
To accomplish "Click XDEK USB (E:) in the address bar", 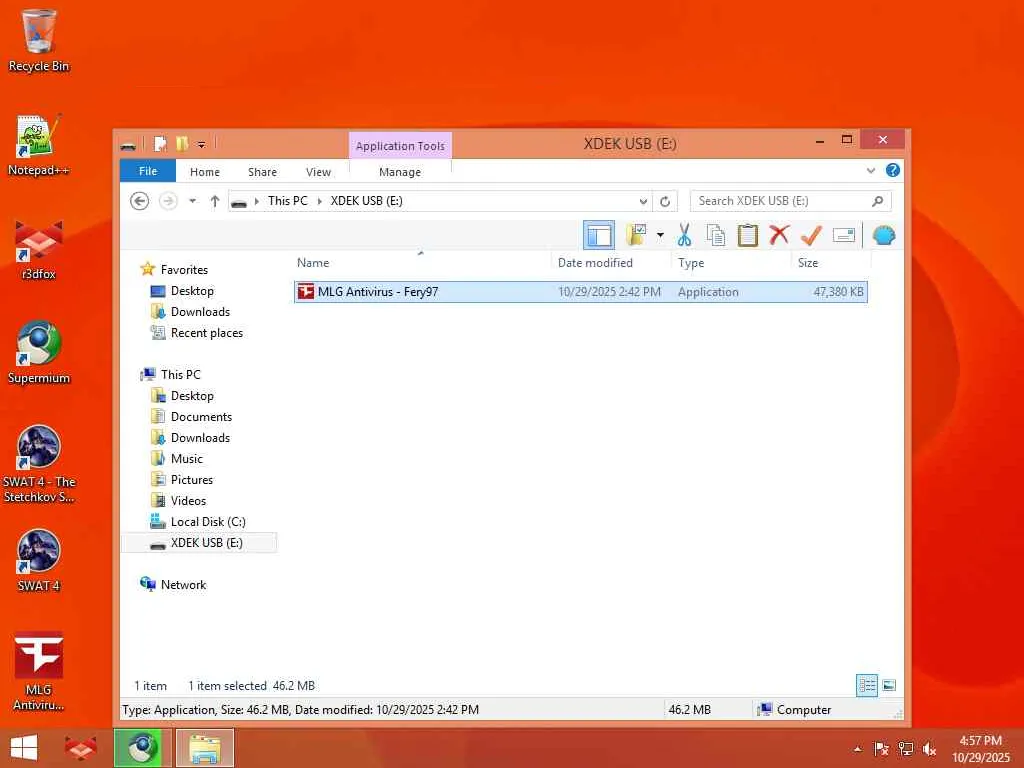I will pos(366,201).
